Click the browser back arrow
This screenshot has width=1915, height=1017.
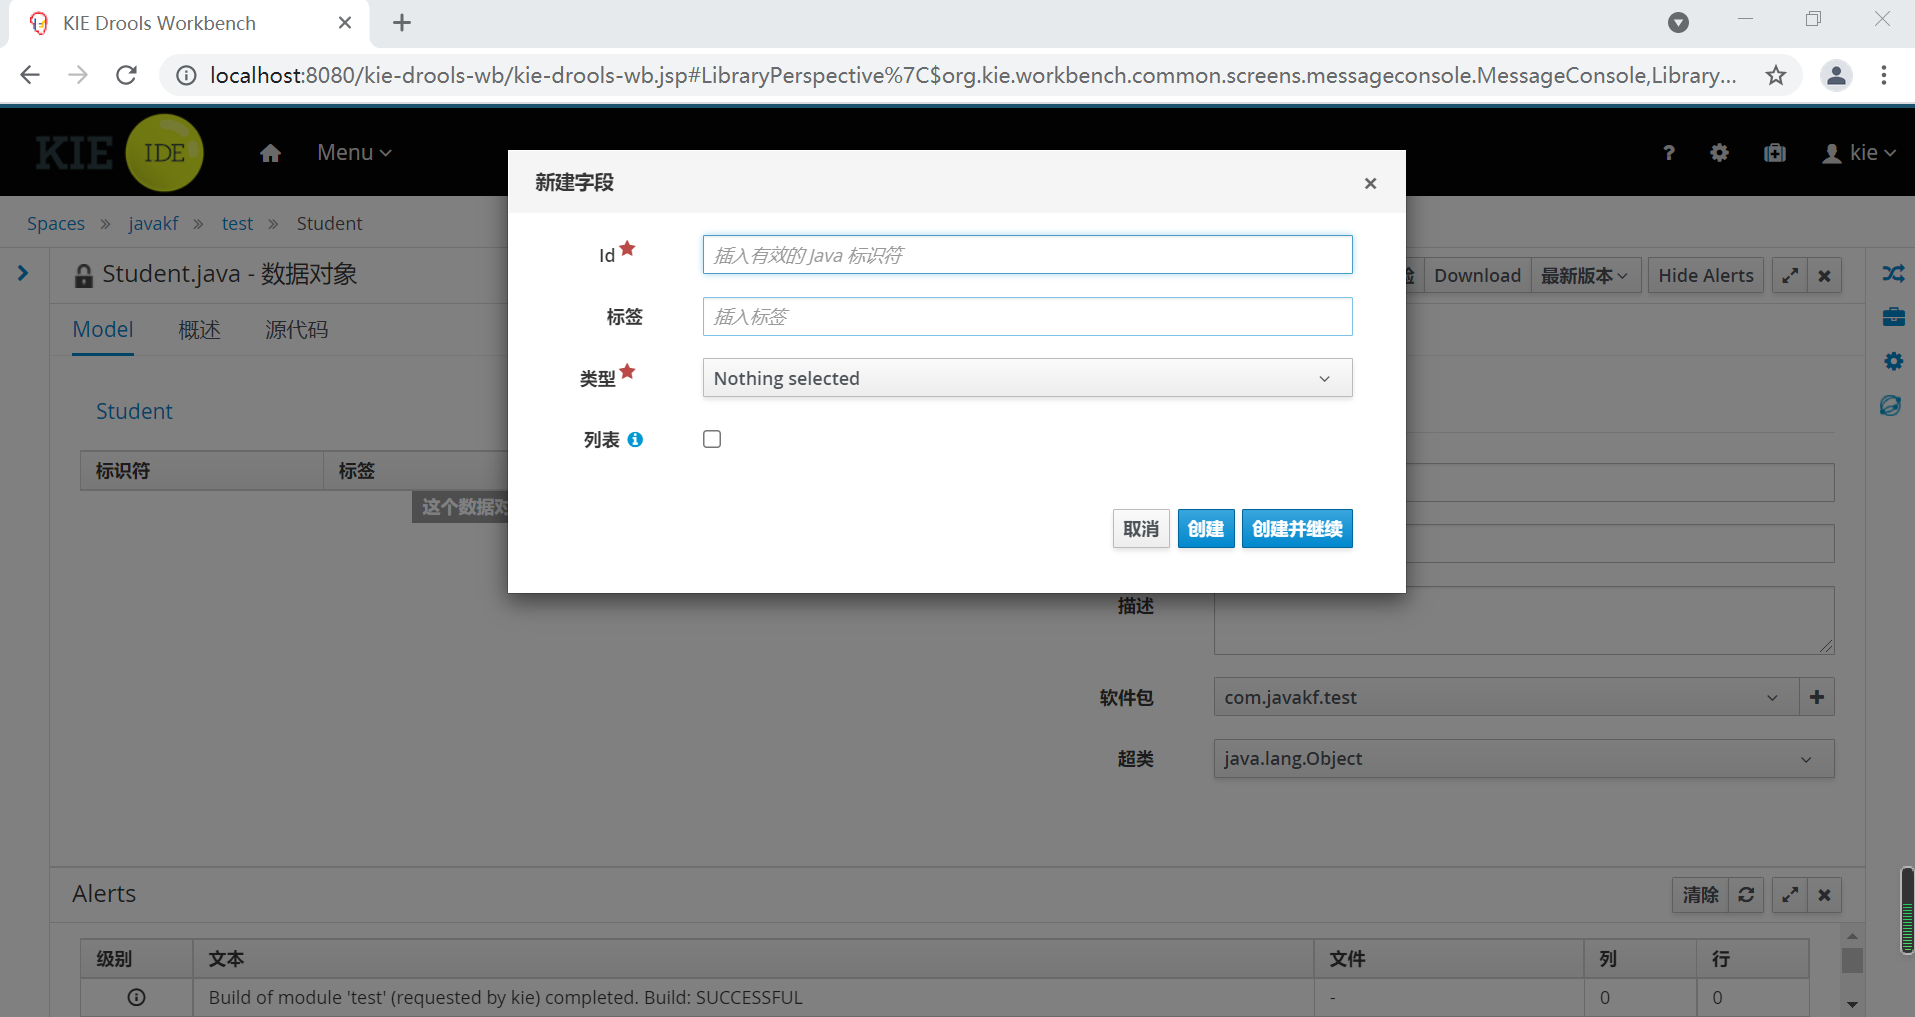point(30,75)
